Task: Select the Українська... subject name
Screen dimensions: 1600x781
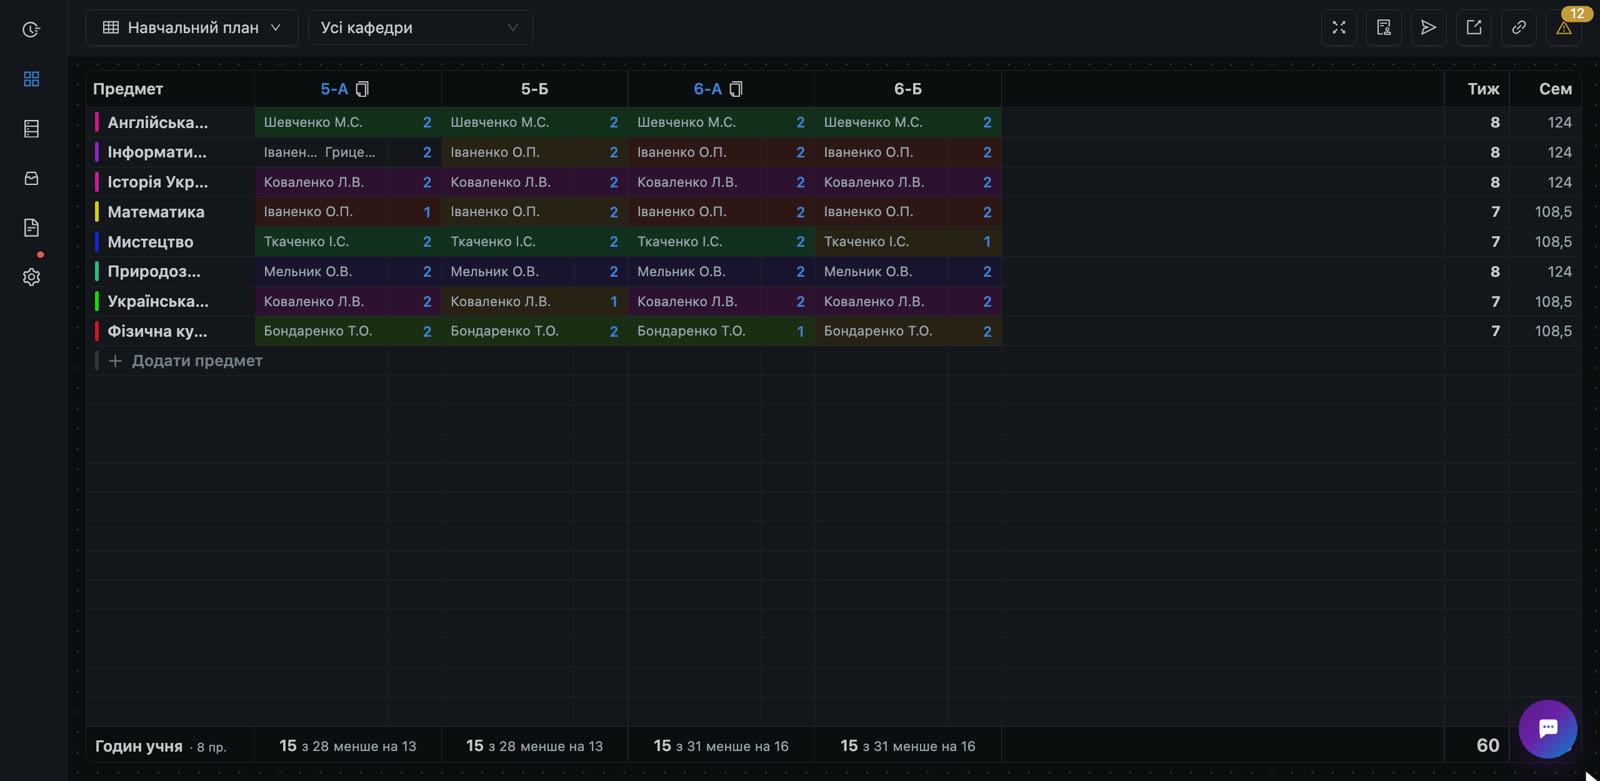Action: tap(158, 301)
